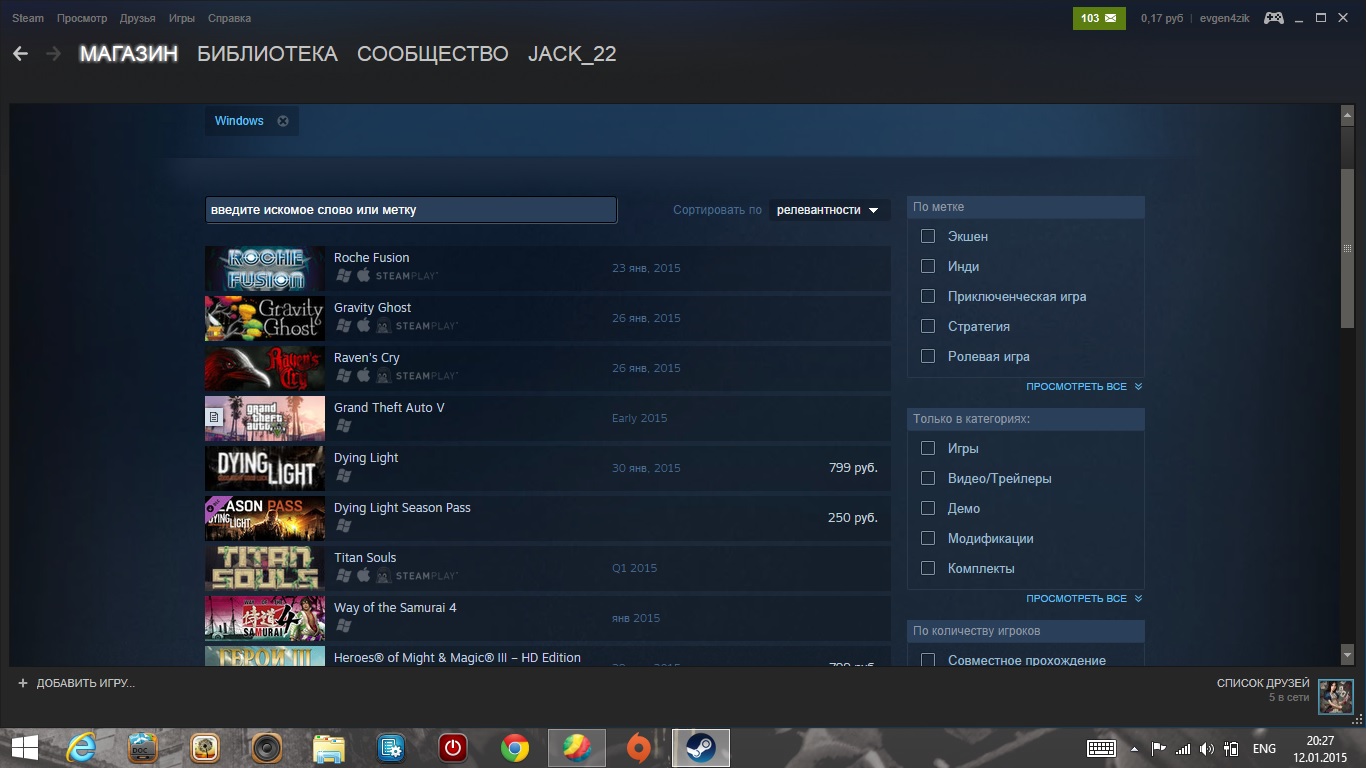Click the Grand Theft Auto V thumbnail

[265, 418]
